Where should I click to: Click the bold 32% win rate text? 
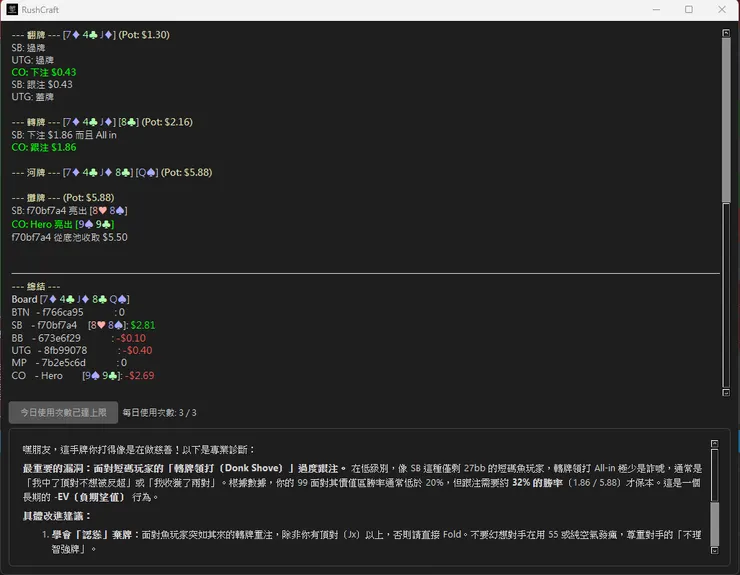point(537,483)
